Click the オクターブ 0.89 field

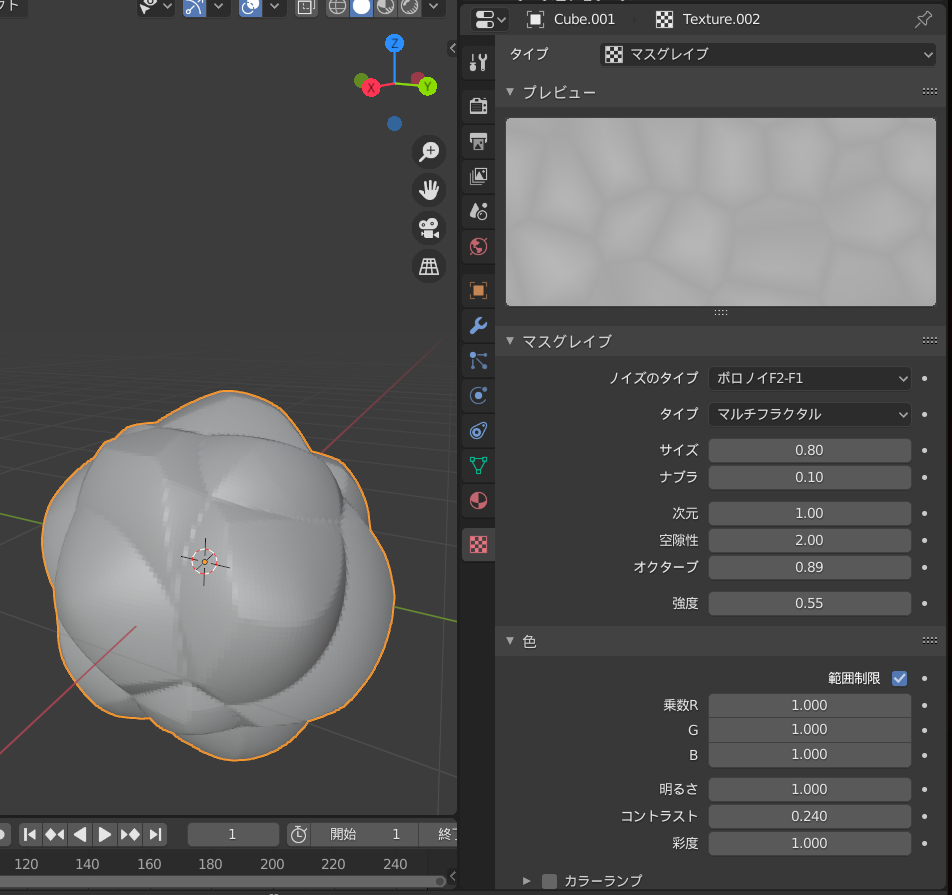click(809, 567)
